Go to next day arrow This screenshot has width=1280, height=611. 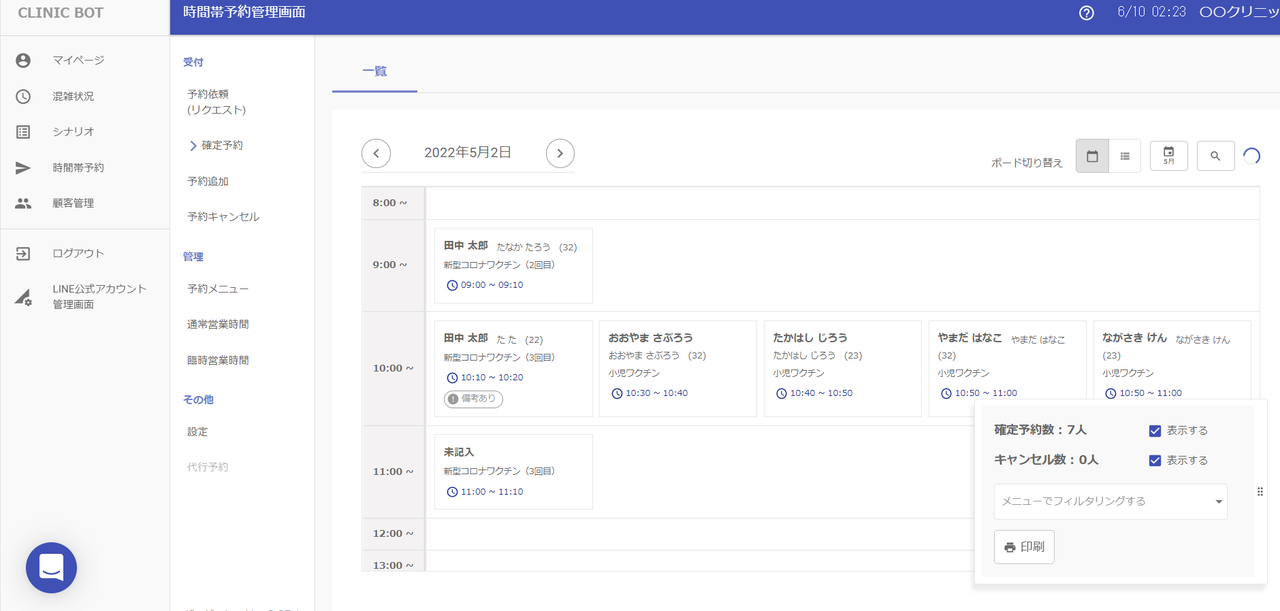click(560, 153)
